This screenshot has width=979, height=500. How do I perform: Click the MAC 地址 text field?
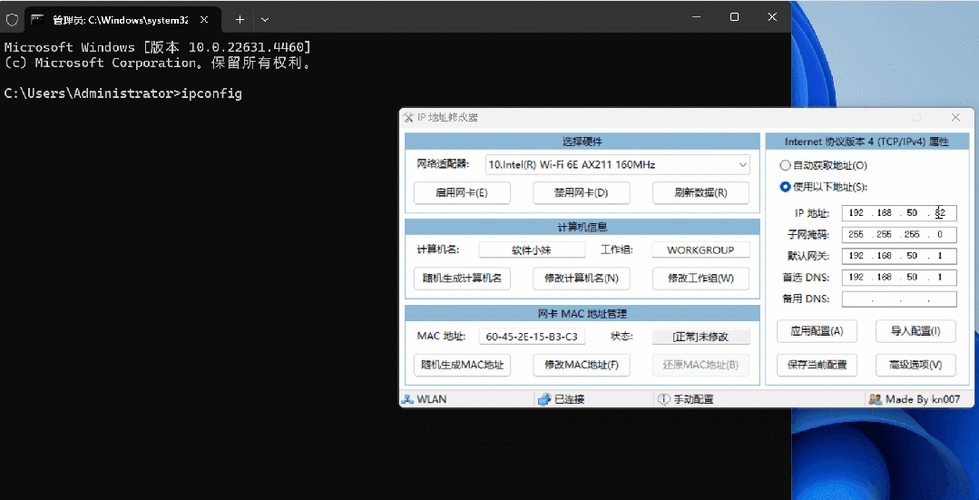tap(532, 337)
